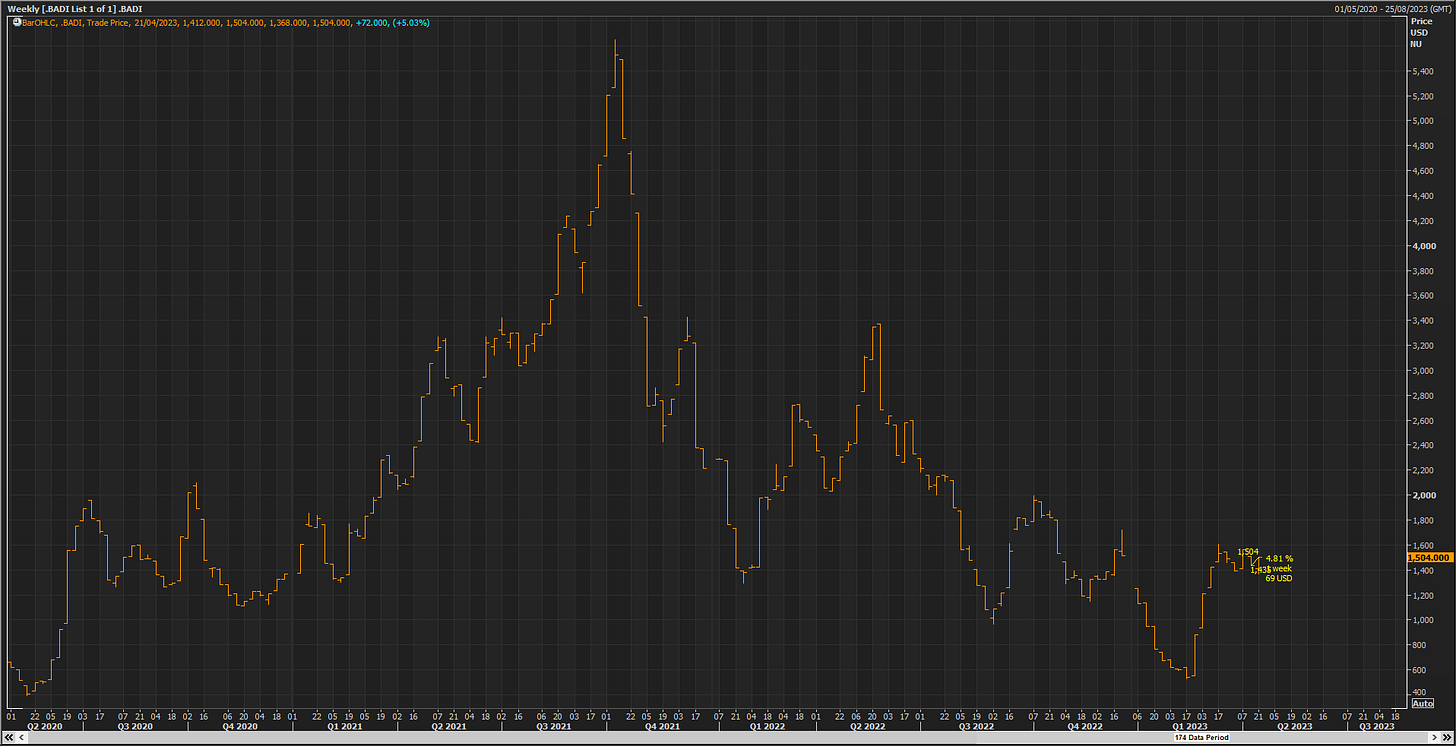
Task: Click the 2,000 price axis label
Action: pyautogui.click(x=1422, y=496)
